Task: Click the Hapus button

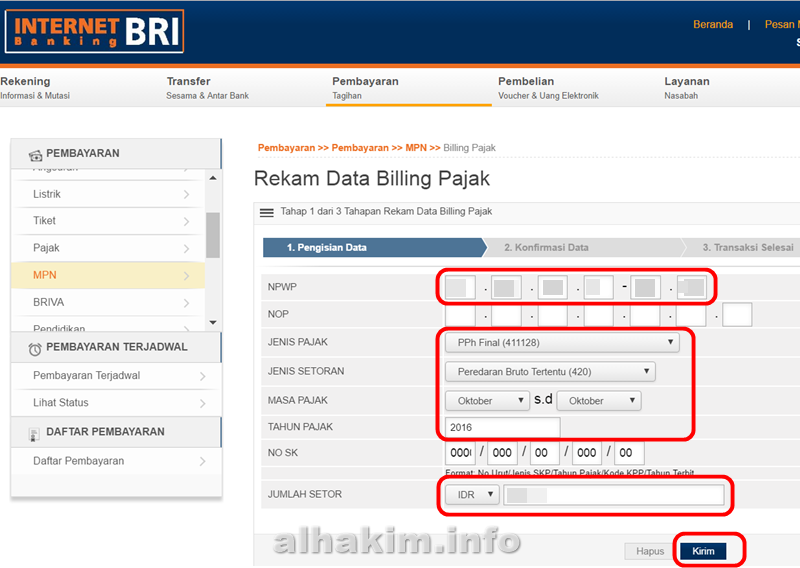Action: [x=649, y=551]
